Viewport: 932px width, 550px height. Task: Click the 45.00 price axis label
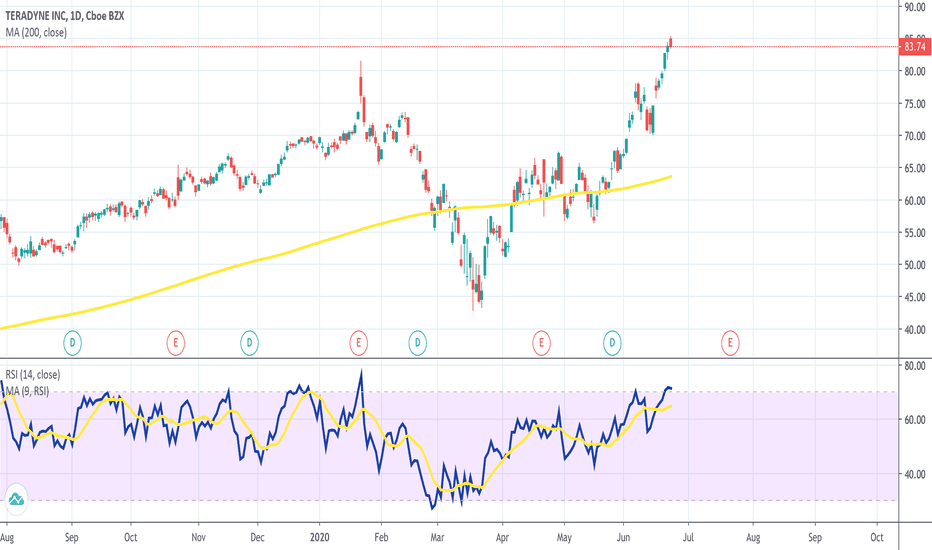coord(915,297)
